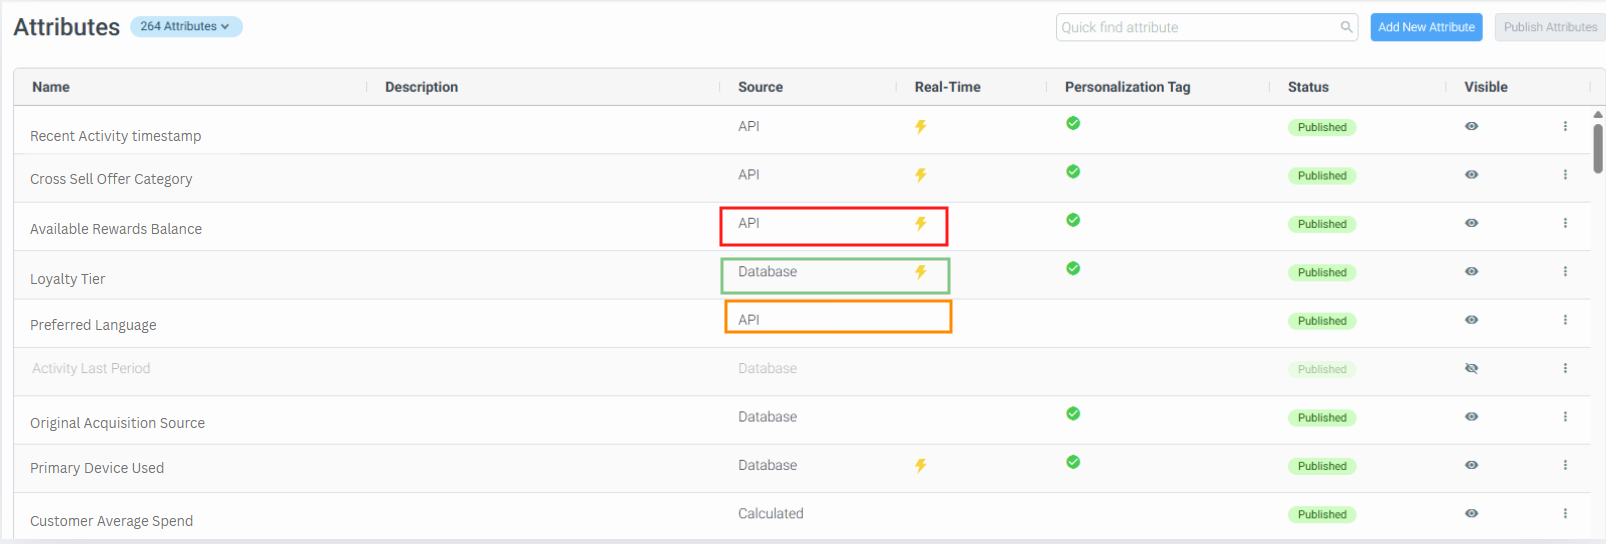Click personalization checkmark for Cross Sell Offer Category
The width and height of the screenshot is (1606, 544).
[x=1073, y=171]
